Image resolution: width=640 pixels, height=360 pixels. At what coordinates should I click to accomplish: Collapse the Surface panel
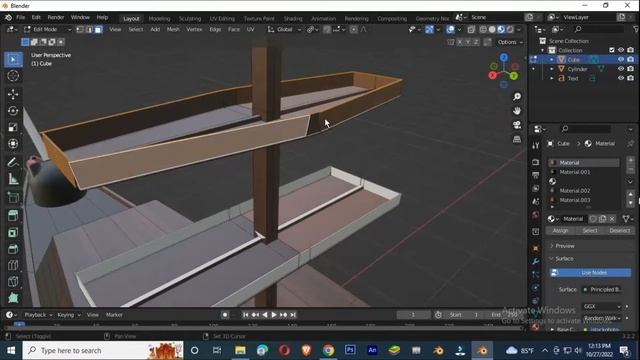(564, 259)
